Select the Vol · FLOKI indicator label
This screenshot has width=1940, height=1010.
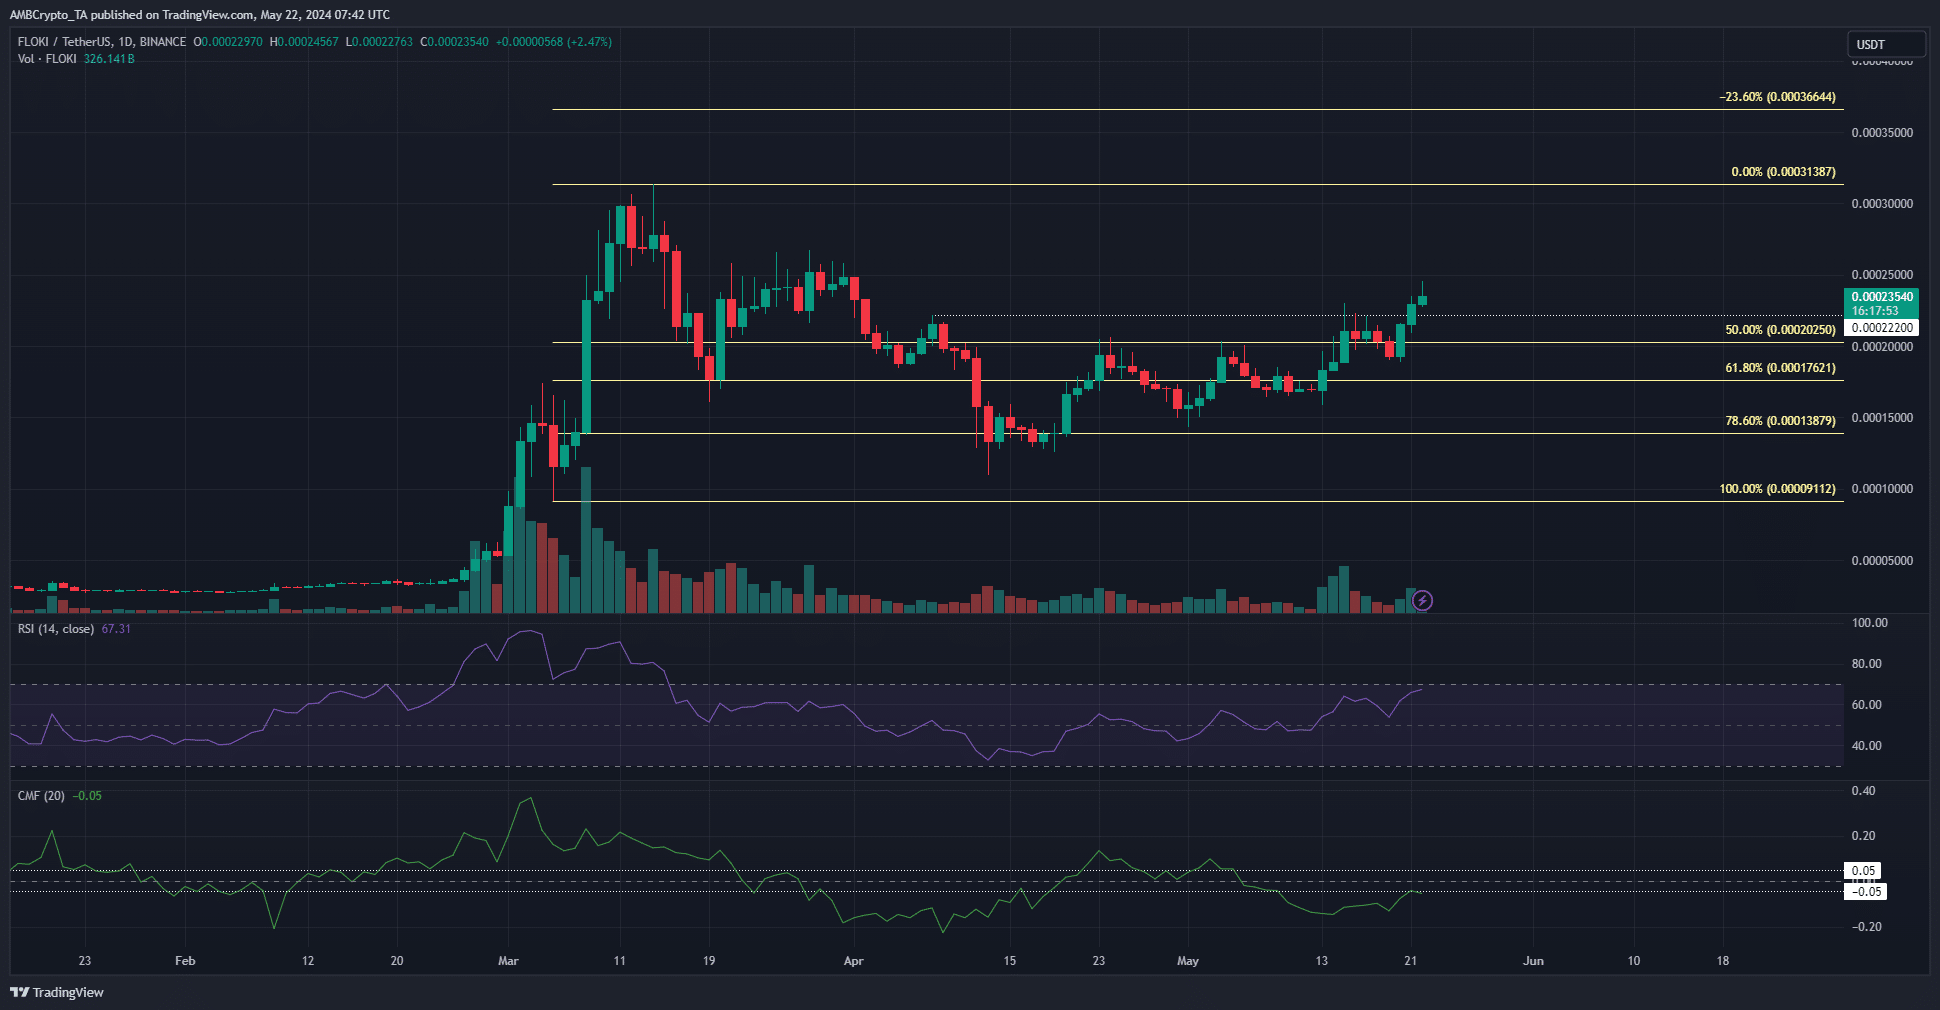(47, 59)
